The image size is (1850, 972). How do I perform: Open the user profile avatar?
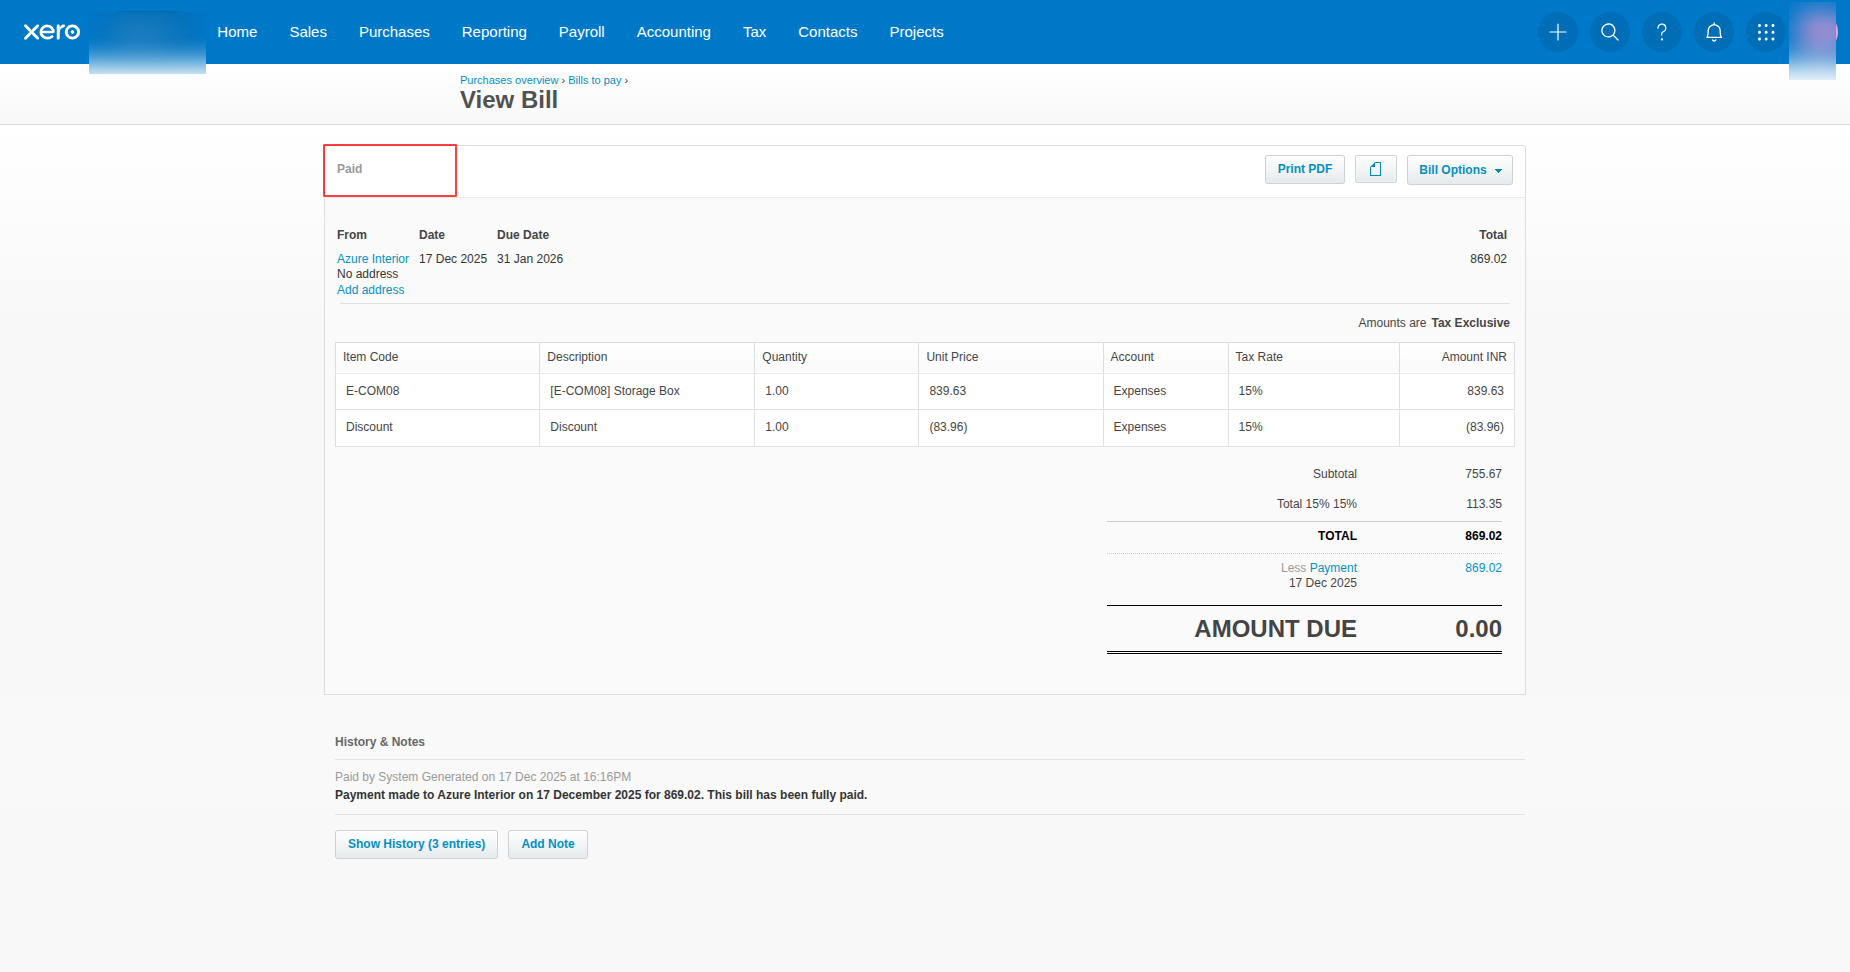[x=1817, y=32]
